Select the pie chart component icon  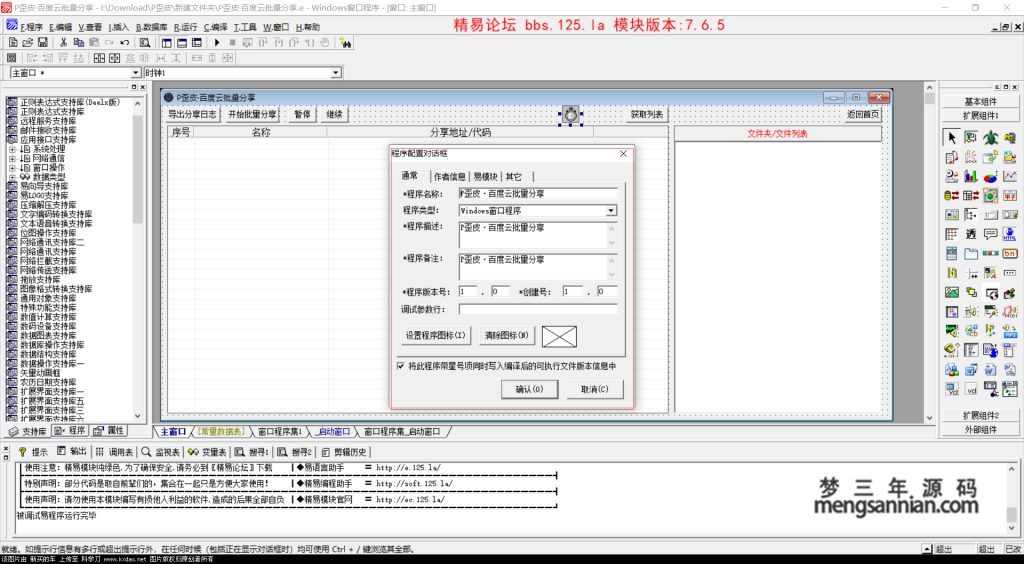(991, 176)
